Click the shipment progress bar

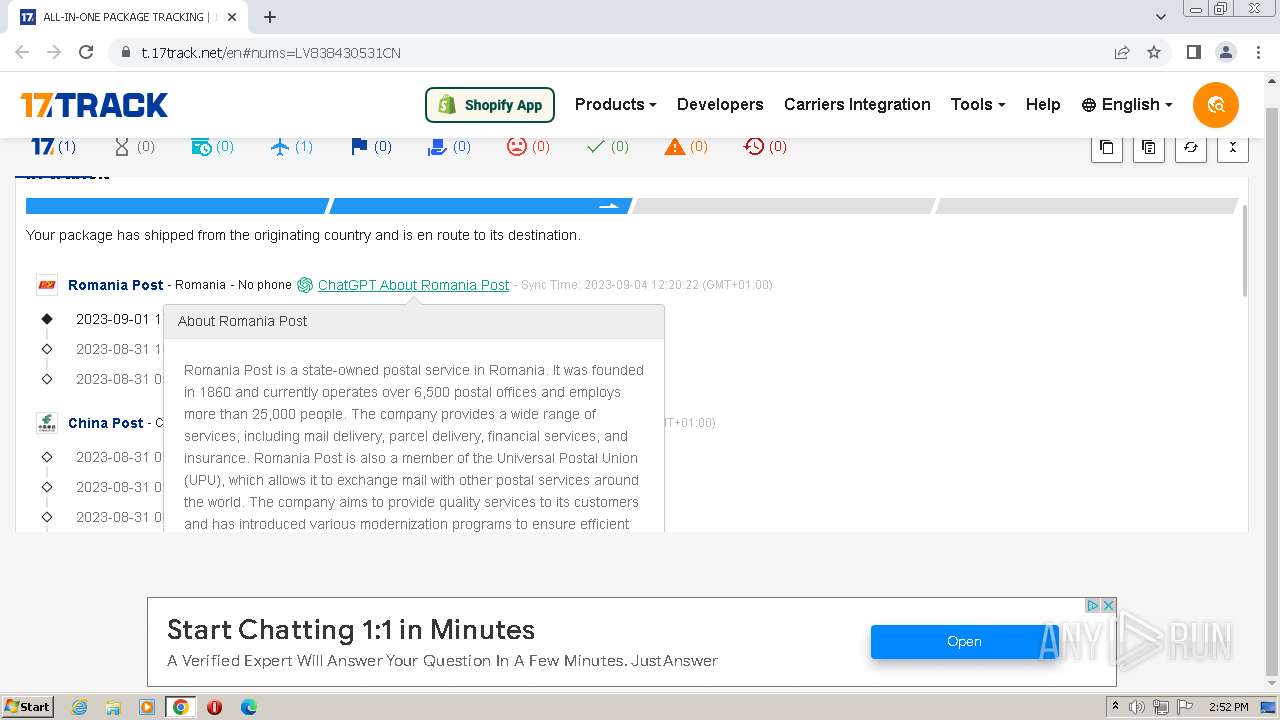pyautogui.click(x=632, y=206)
